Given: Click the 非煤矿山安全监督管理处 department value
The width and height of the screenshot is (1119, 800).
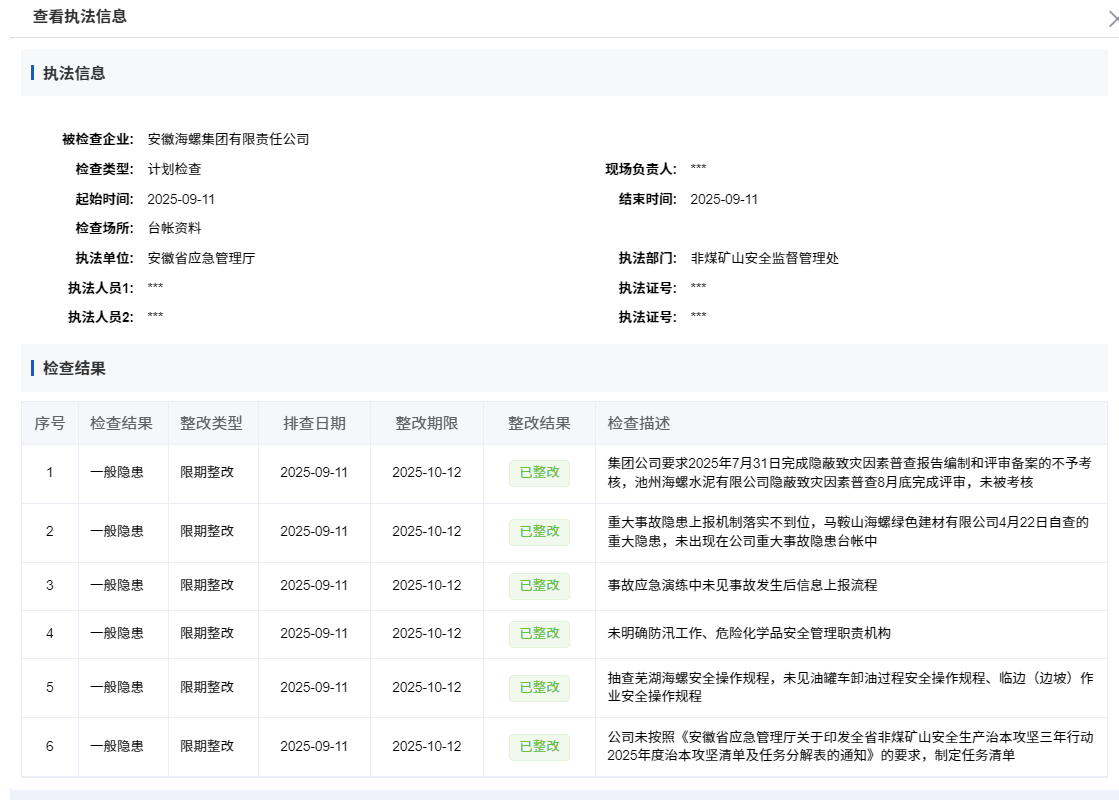Looking at the screenshot, I should coord(765,258).
